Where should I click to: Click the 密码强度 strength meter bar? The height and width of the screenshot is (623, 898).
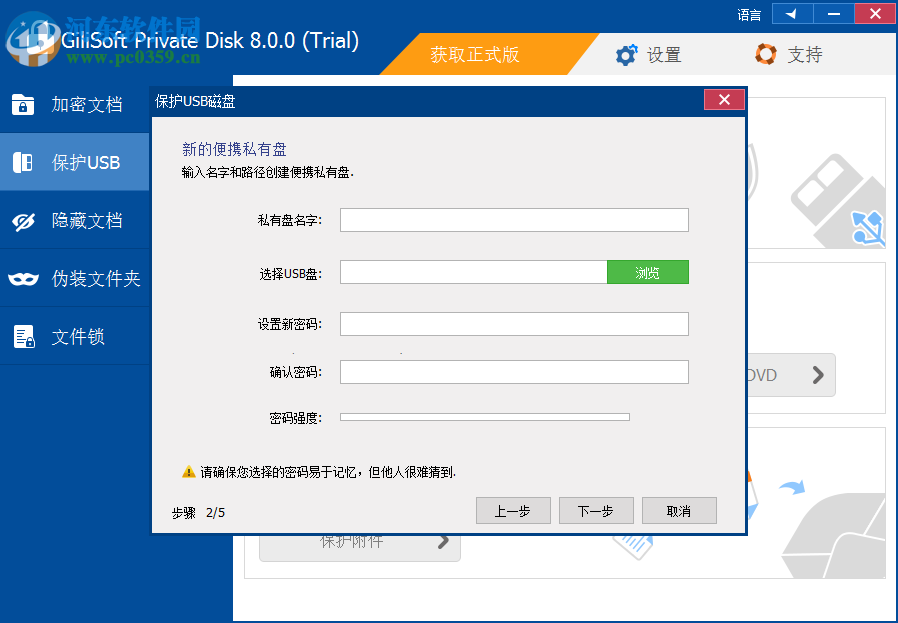[484, 417]
